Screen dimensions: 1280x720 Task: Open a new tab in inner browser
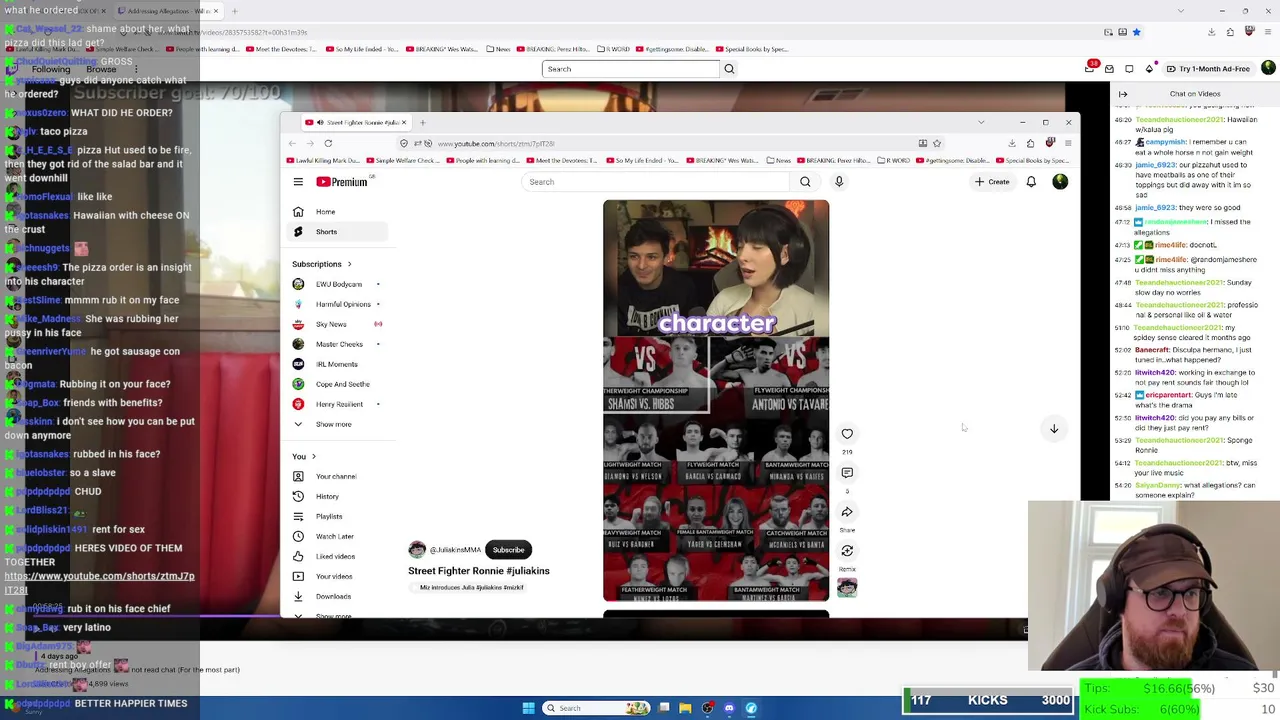click(422, 123)
